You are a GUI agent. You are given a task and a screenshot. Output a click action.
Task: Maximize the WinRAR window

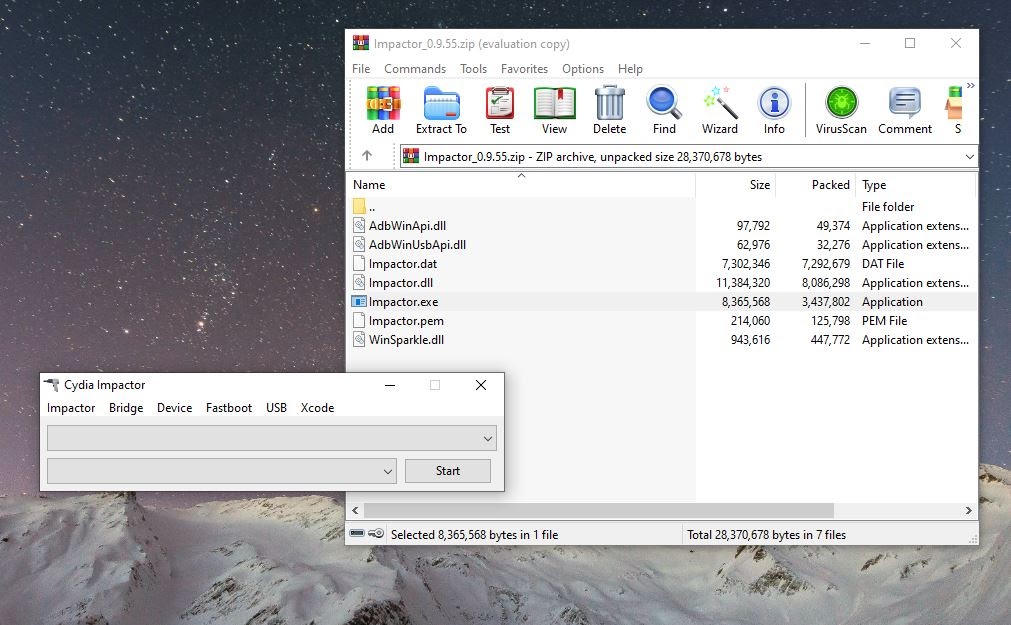(x=910, y=43)
